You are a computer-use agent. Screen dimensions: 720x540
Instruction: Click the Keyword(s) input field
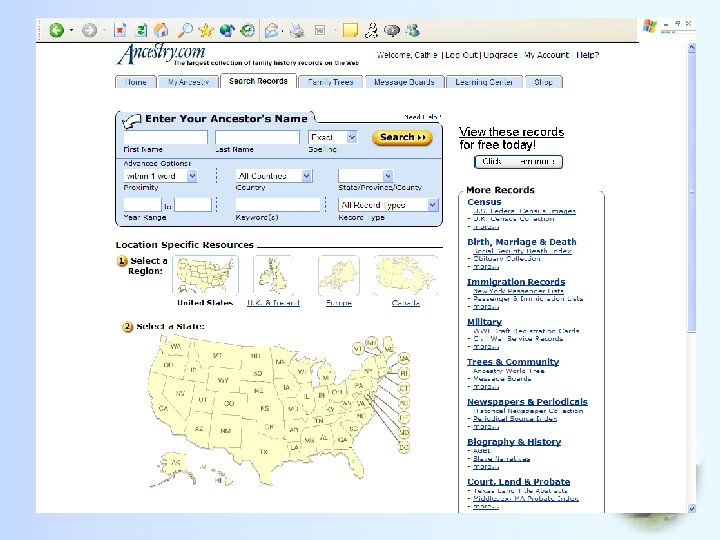(278, 205)
